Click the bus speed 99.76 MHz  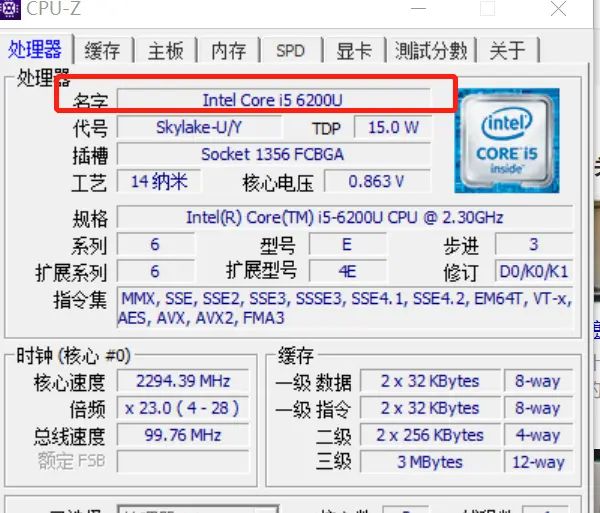[183, 435]
